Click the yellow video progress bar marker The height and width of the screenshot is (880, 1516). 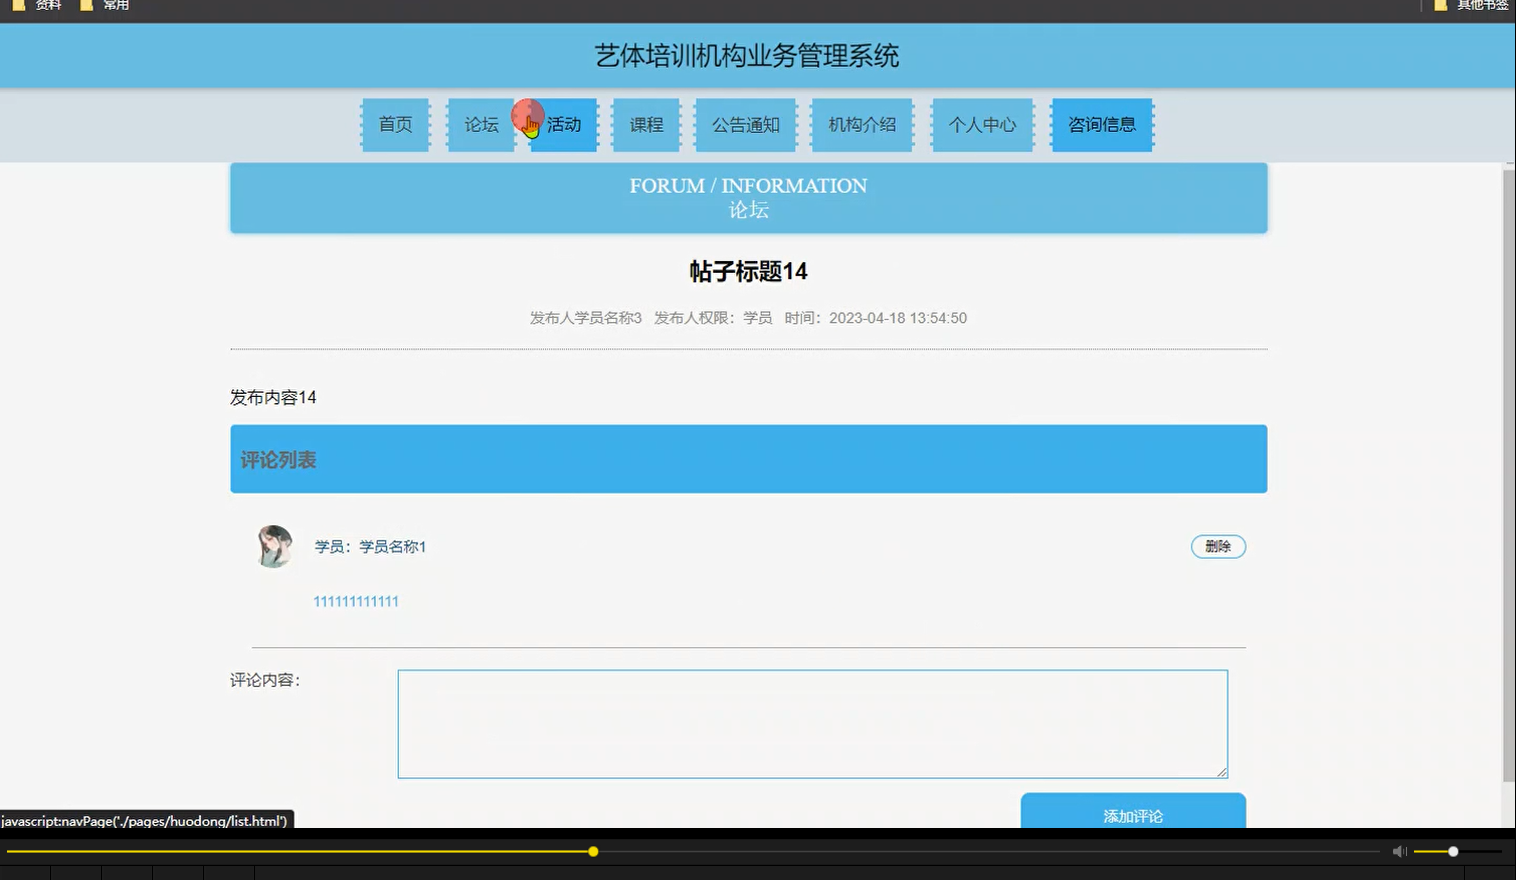point(592,851)
